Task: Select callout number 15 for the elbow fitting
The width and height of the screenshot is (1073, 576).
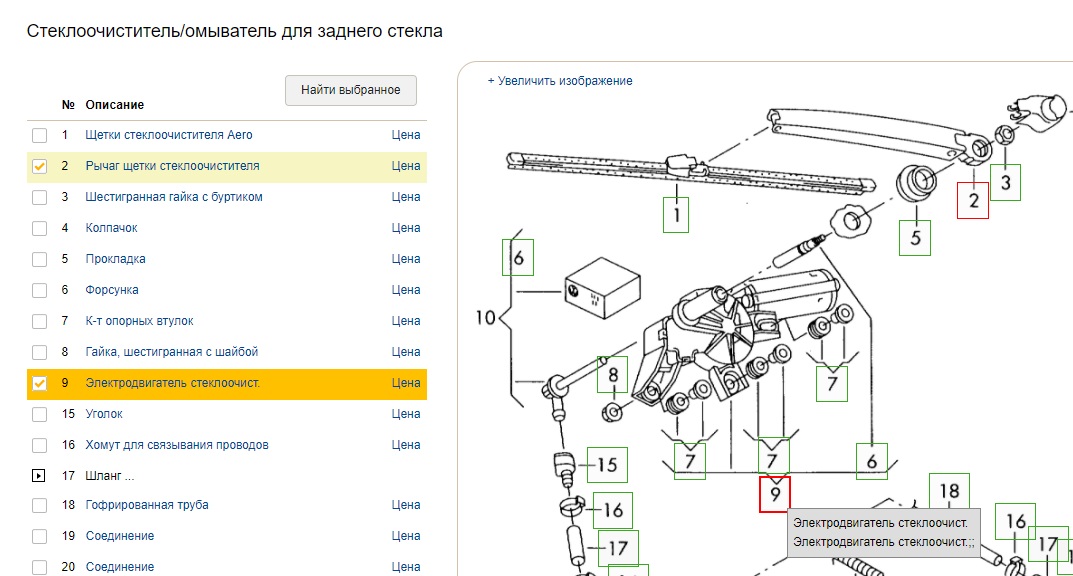Action: (607, 465)
